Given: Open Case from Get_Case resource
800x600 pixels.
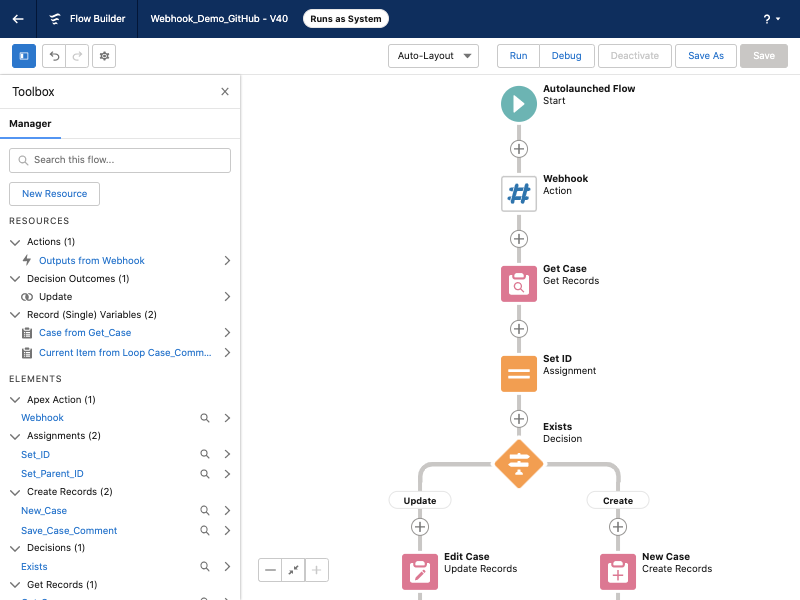Looking at the screenshot, I should click(x=85, y=333).
